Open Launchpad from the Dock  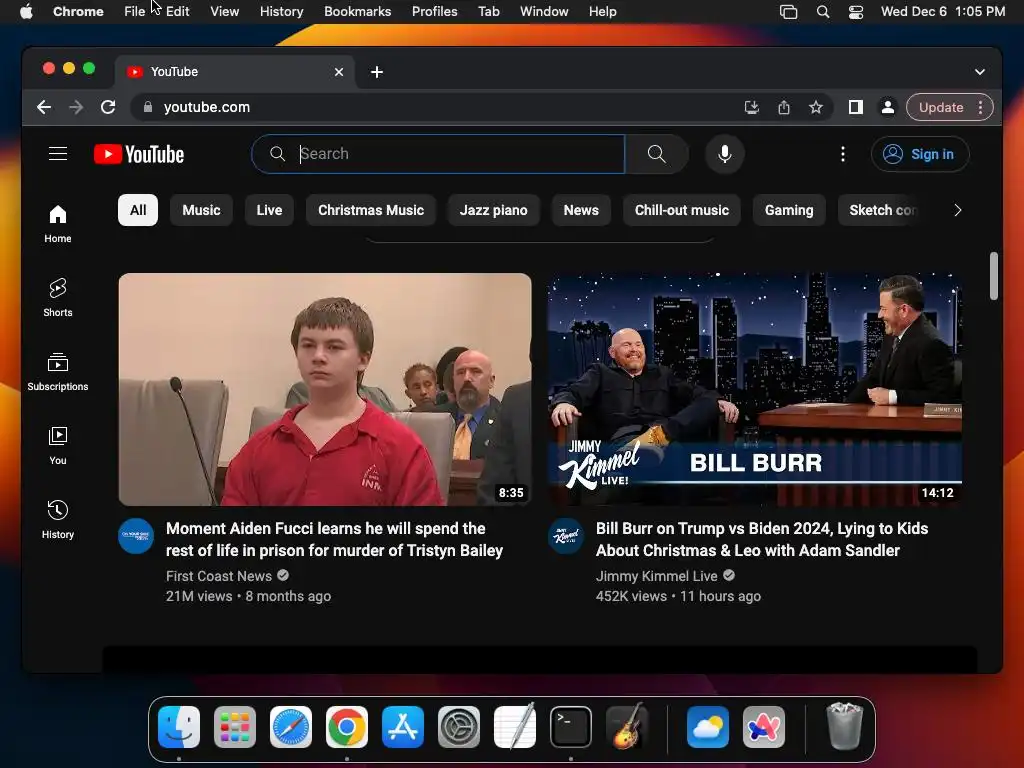point(234,727)
